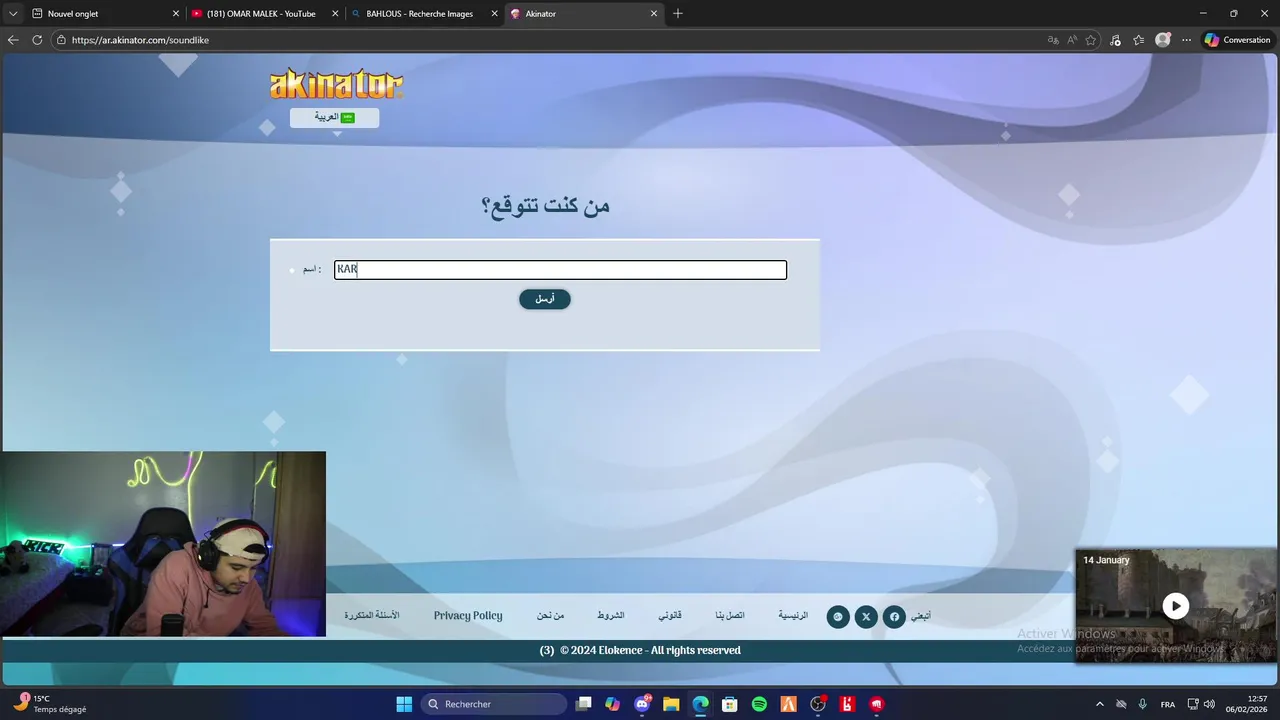Show hidden system tray icons chevron
This screenshot has height=720, width=1280.
click(x=1100, y=704)
